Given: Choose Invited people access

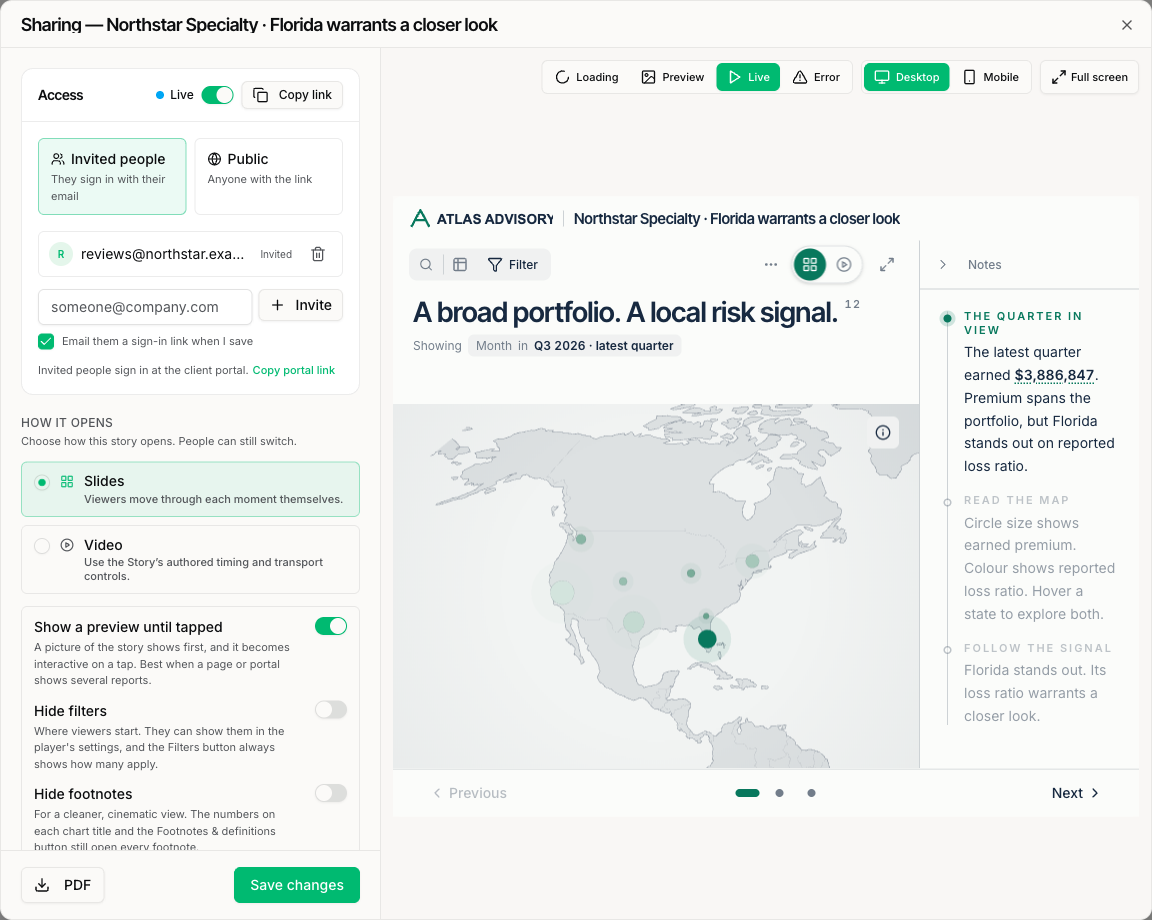Looking at the screenshot, I should click(112, 176).
